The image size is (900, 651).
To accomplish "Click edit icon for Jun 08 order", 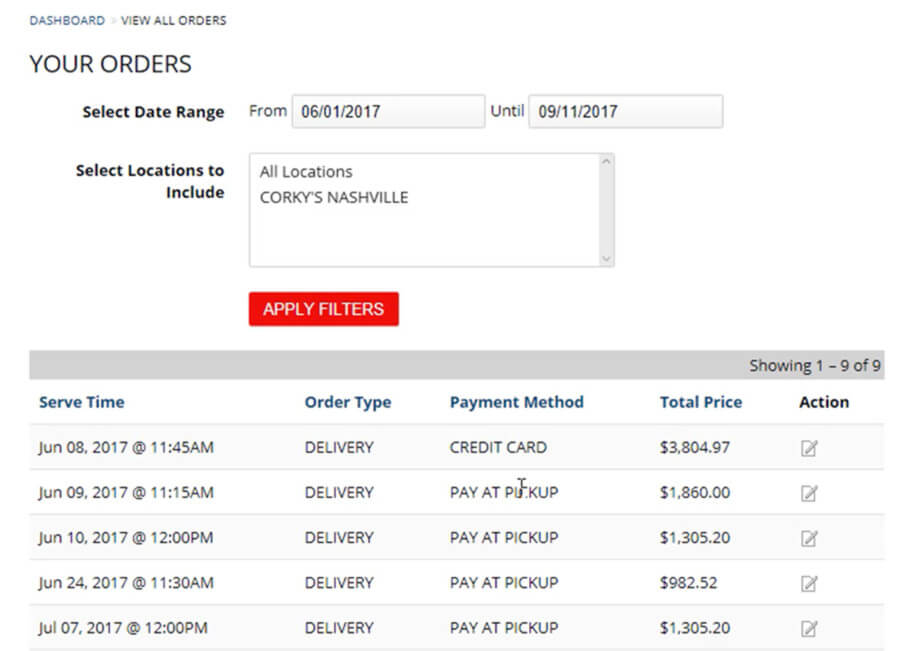I will [809, 448].
